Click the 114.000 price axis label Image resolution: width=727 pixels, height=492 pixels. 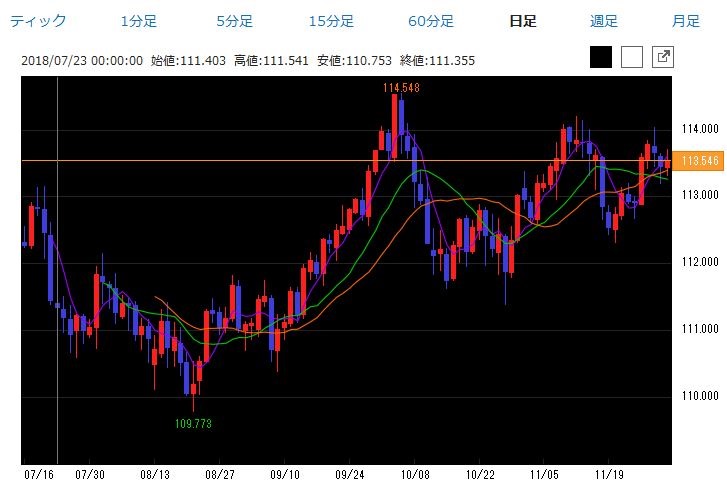tap(700, 128)
